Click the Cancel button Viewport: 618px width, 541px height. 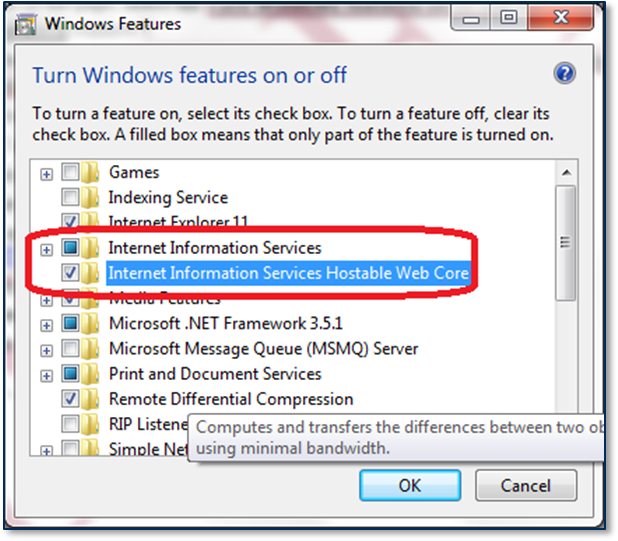(526, 485)
